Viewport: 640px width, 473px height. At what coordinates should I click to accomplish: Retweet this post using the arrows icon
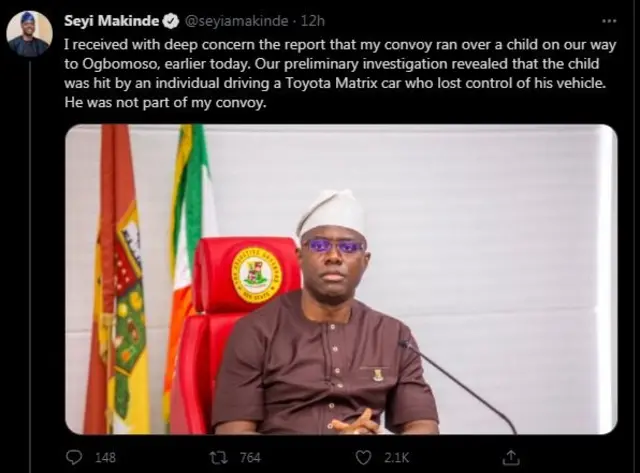pos(218,457)
